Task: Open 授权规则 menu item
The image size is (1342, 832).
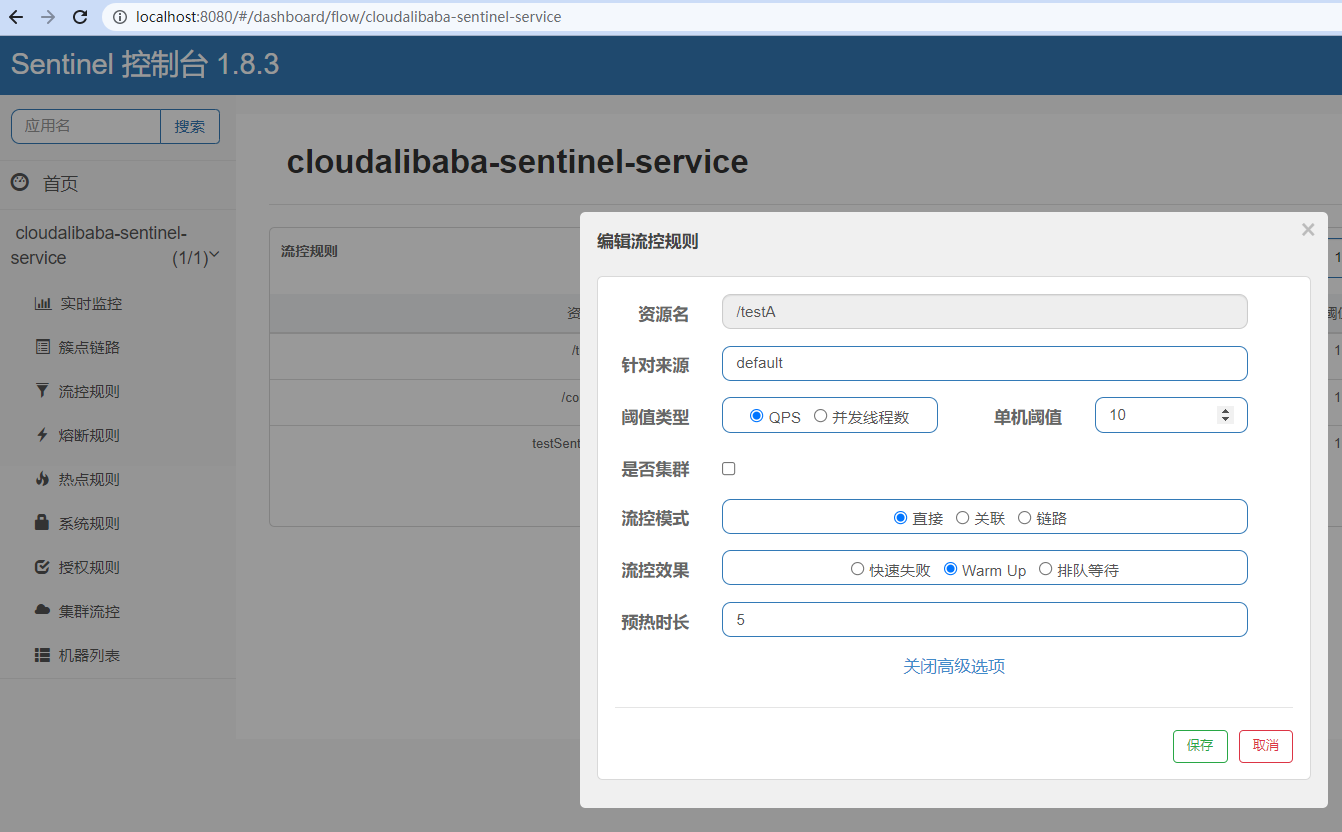Action: [x=89, y=567]
